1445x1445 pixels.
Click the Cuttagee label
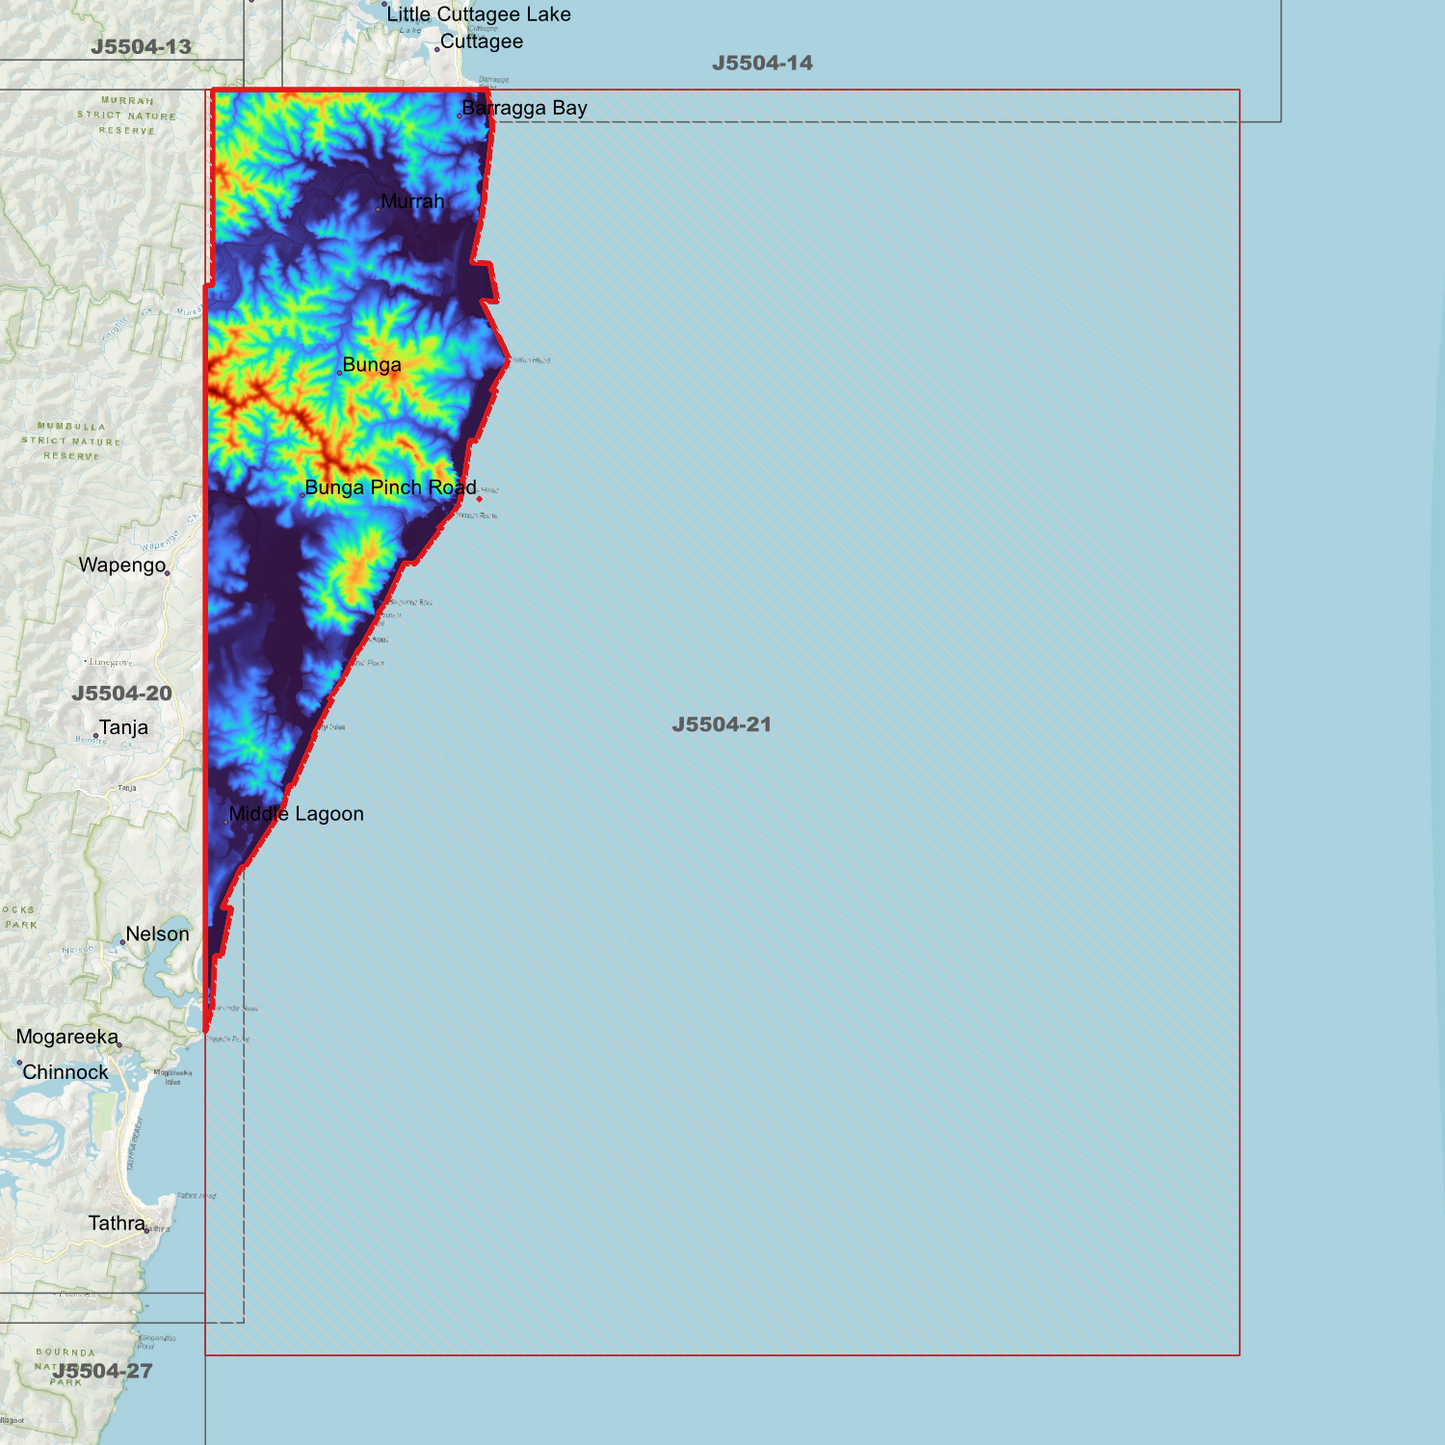pyautogui.click(x=483, y=41)
